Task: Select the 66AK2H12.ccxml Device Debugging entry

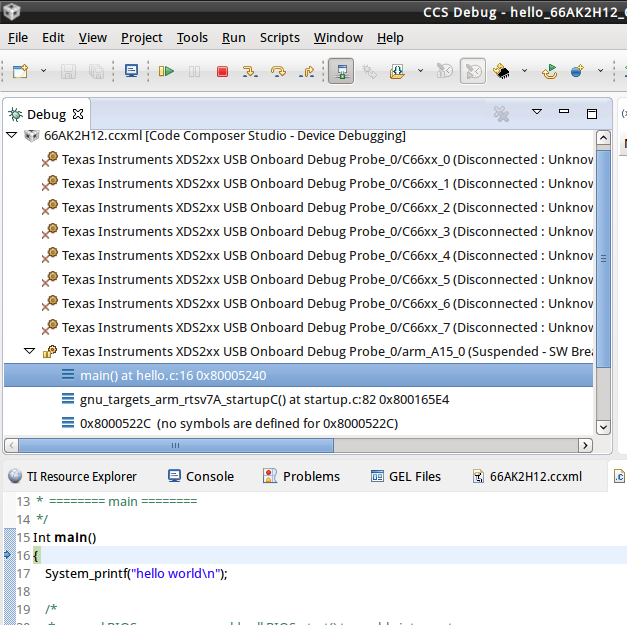Action: pos(224,136)
